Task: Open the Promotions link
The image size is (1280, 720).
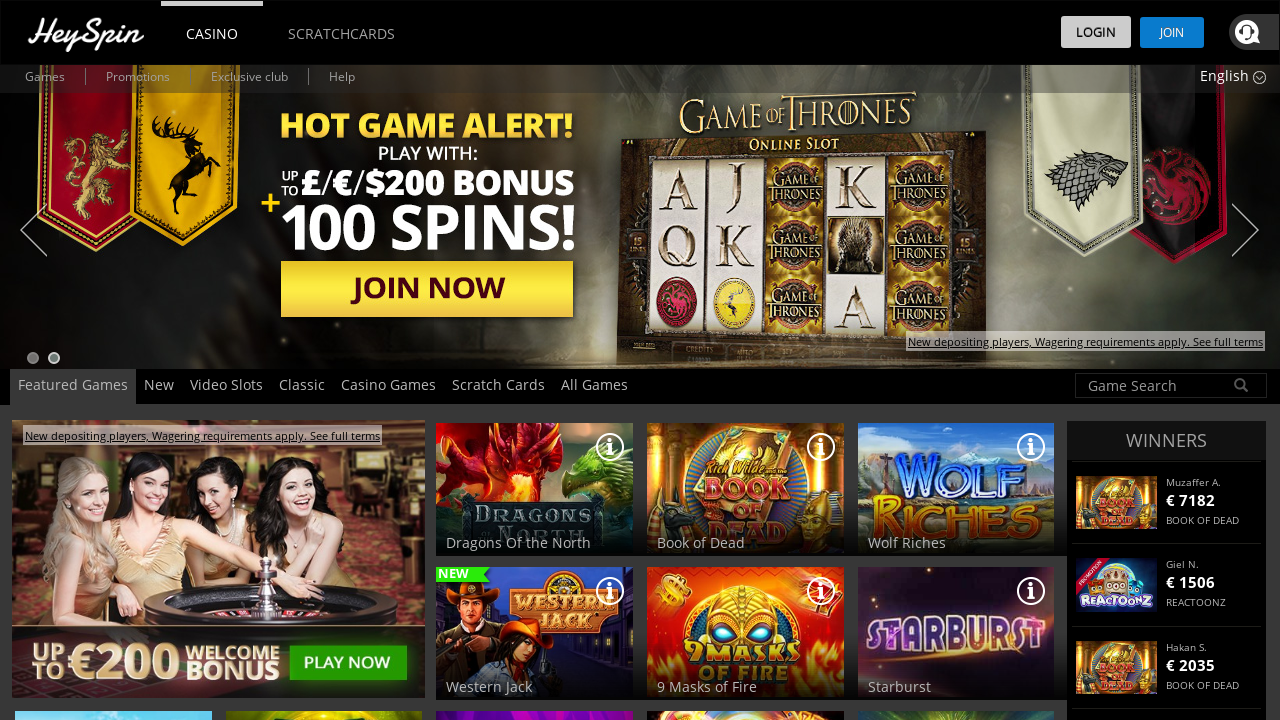Action: pos(138,77)
